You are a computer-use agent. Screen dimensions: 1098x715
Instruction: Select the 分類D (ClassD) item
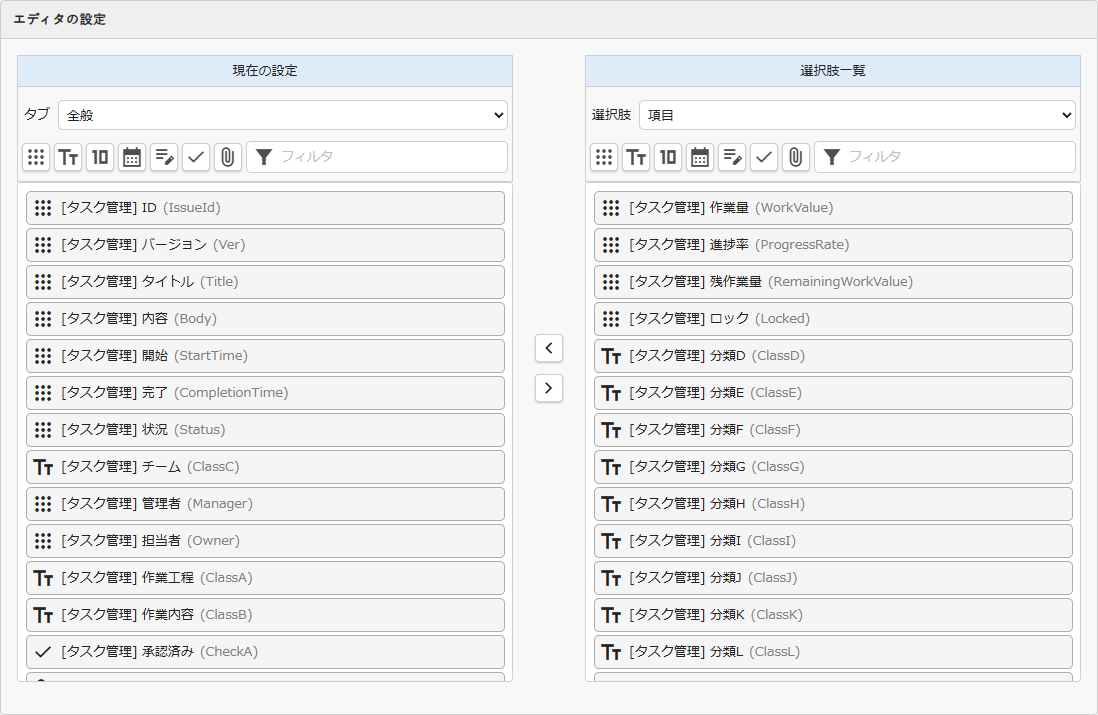coord(833,356)
